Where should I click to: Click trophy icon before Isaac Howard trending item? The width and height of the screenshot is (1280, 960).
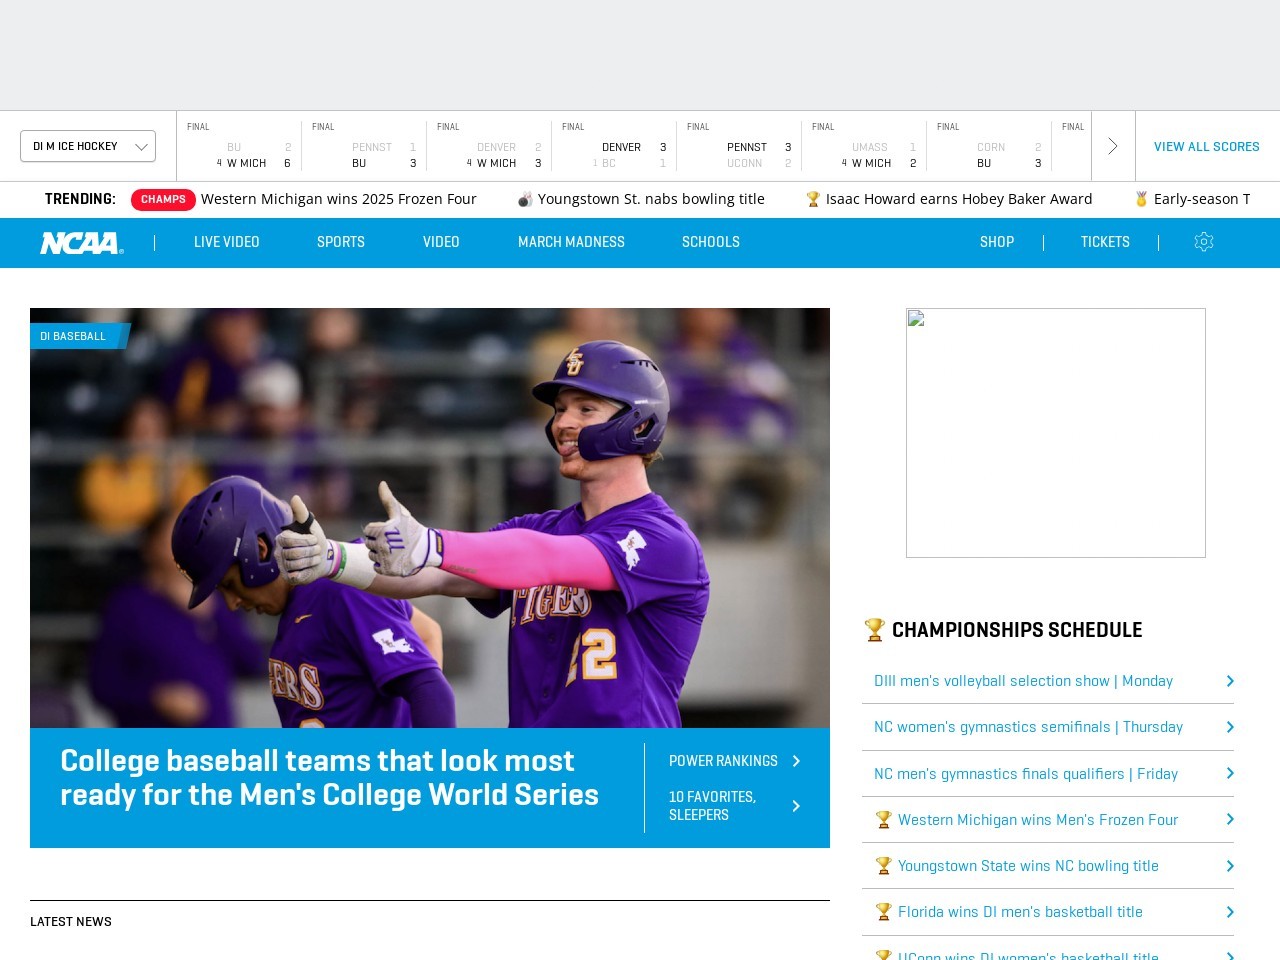[813, 199]
